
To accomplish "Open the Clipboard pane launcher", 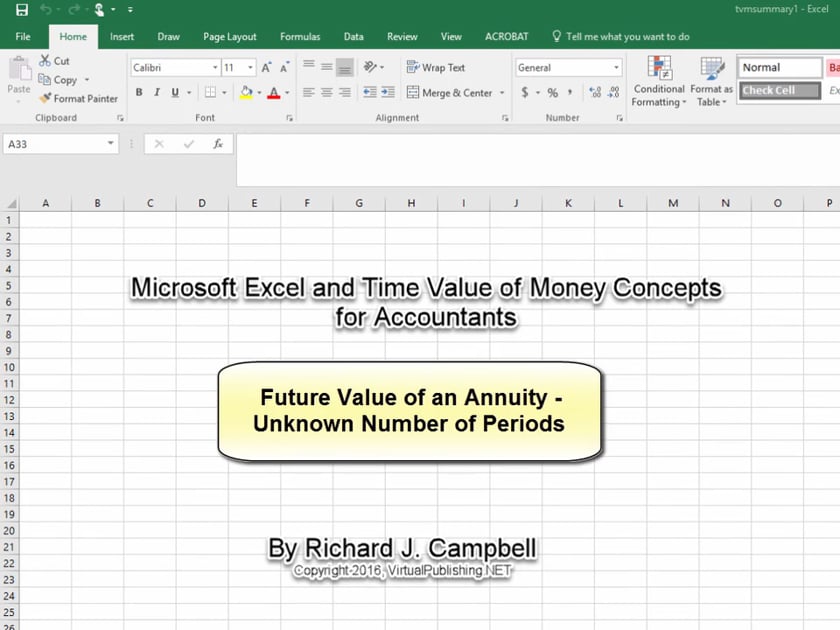I will (x=121, y=118).
